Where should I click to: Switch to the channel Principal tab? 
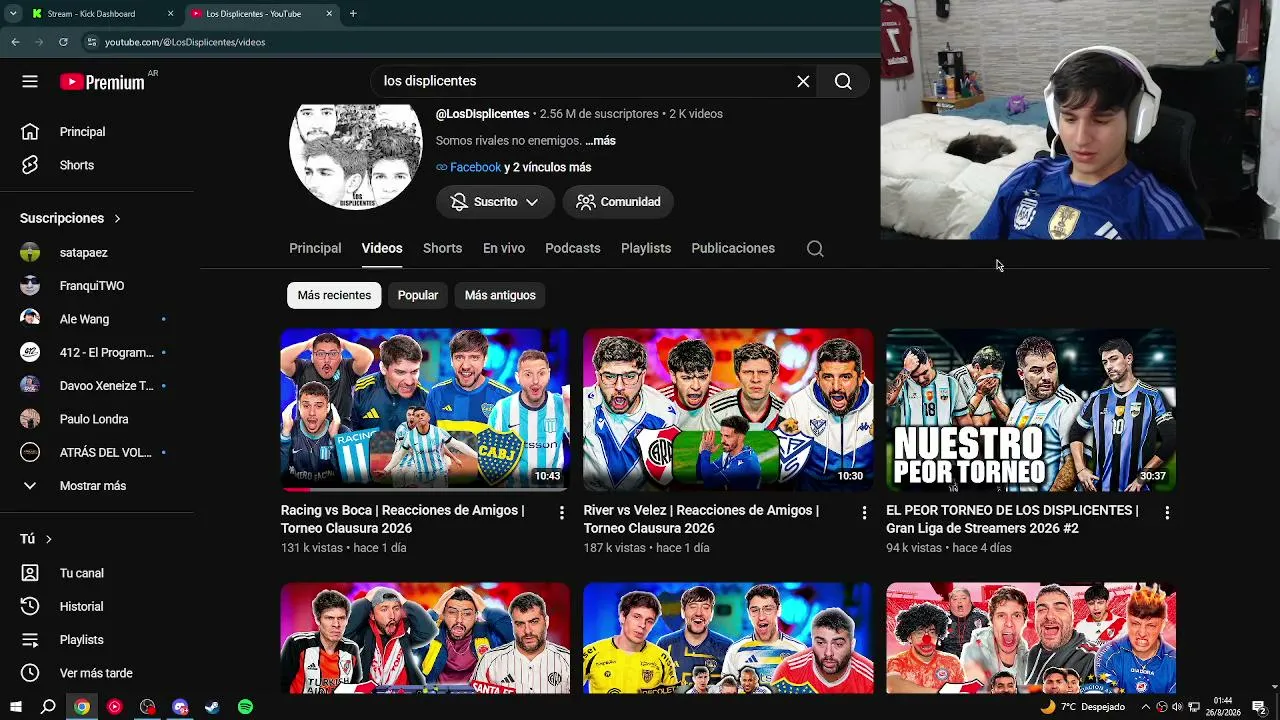point(315,248)
